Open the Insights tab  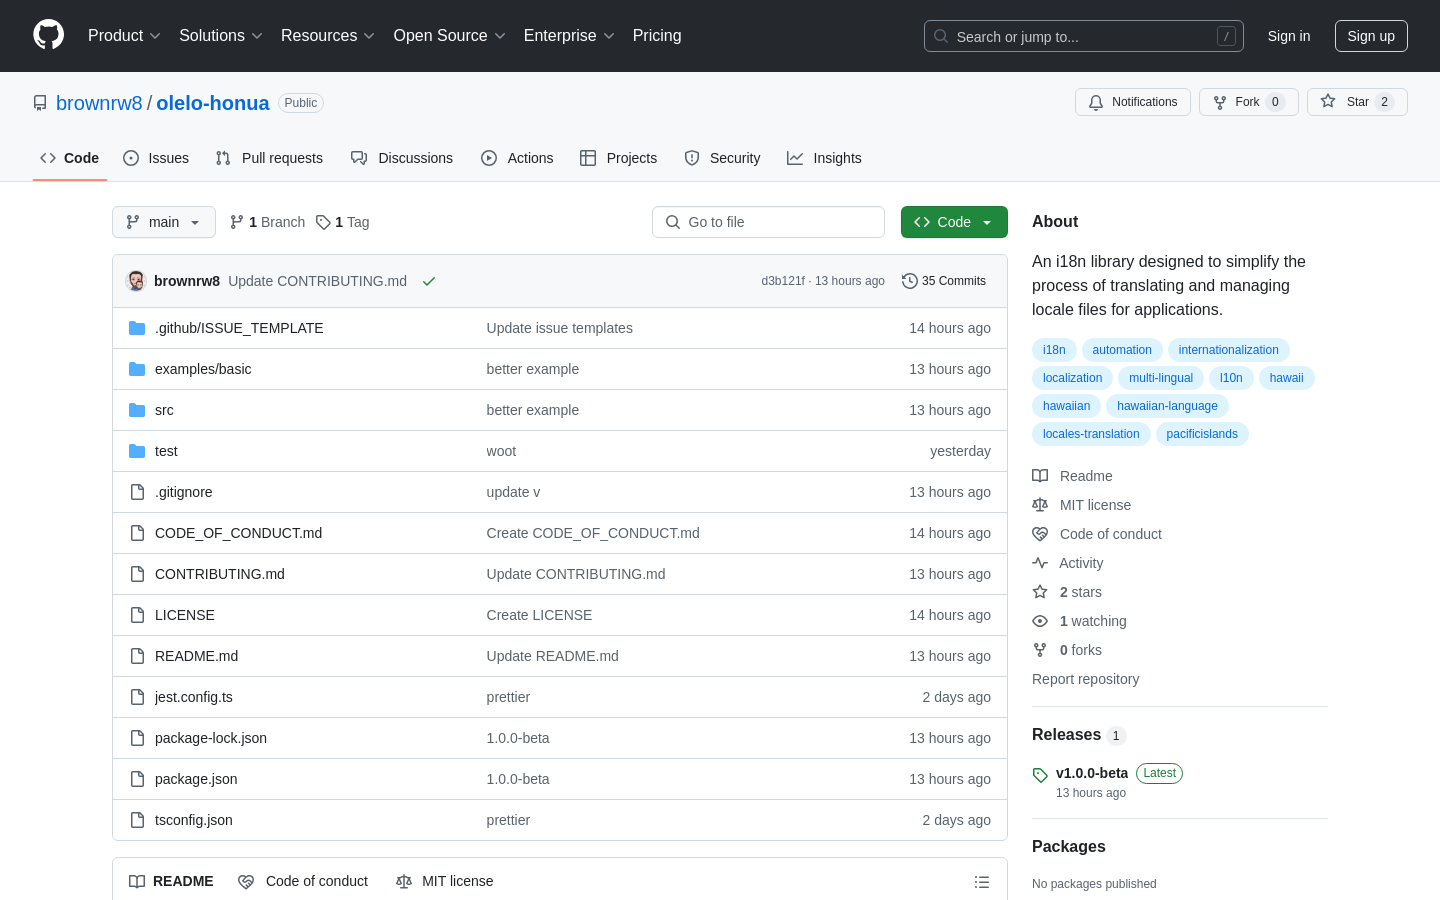coord(824,158)
